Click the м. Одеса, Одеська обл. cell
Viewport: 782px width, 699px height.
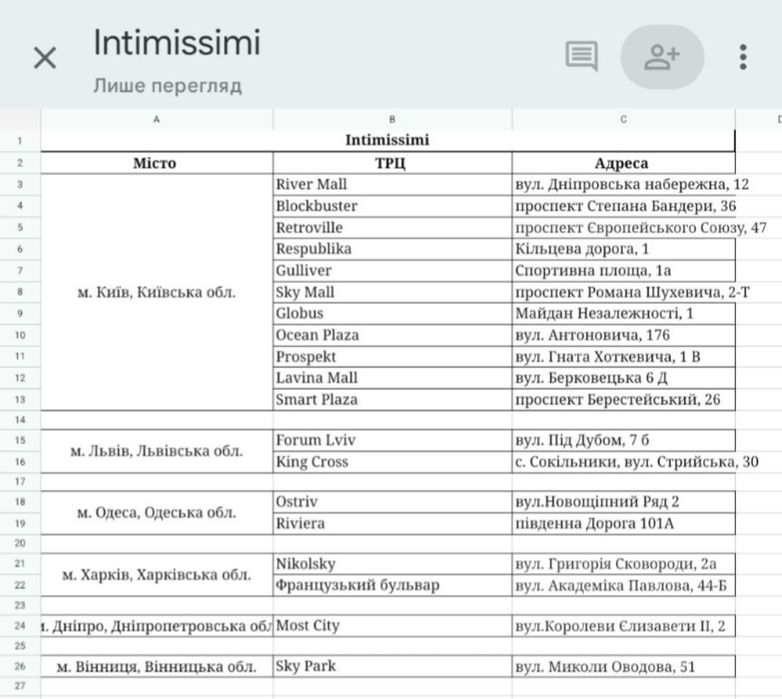157,513
